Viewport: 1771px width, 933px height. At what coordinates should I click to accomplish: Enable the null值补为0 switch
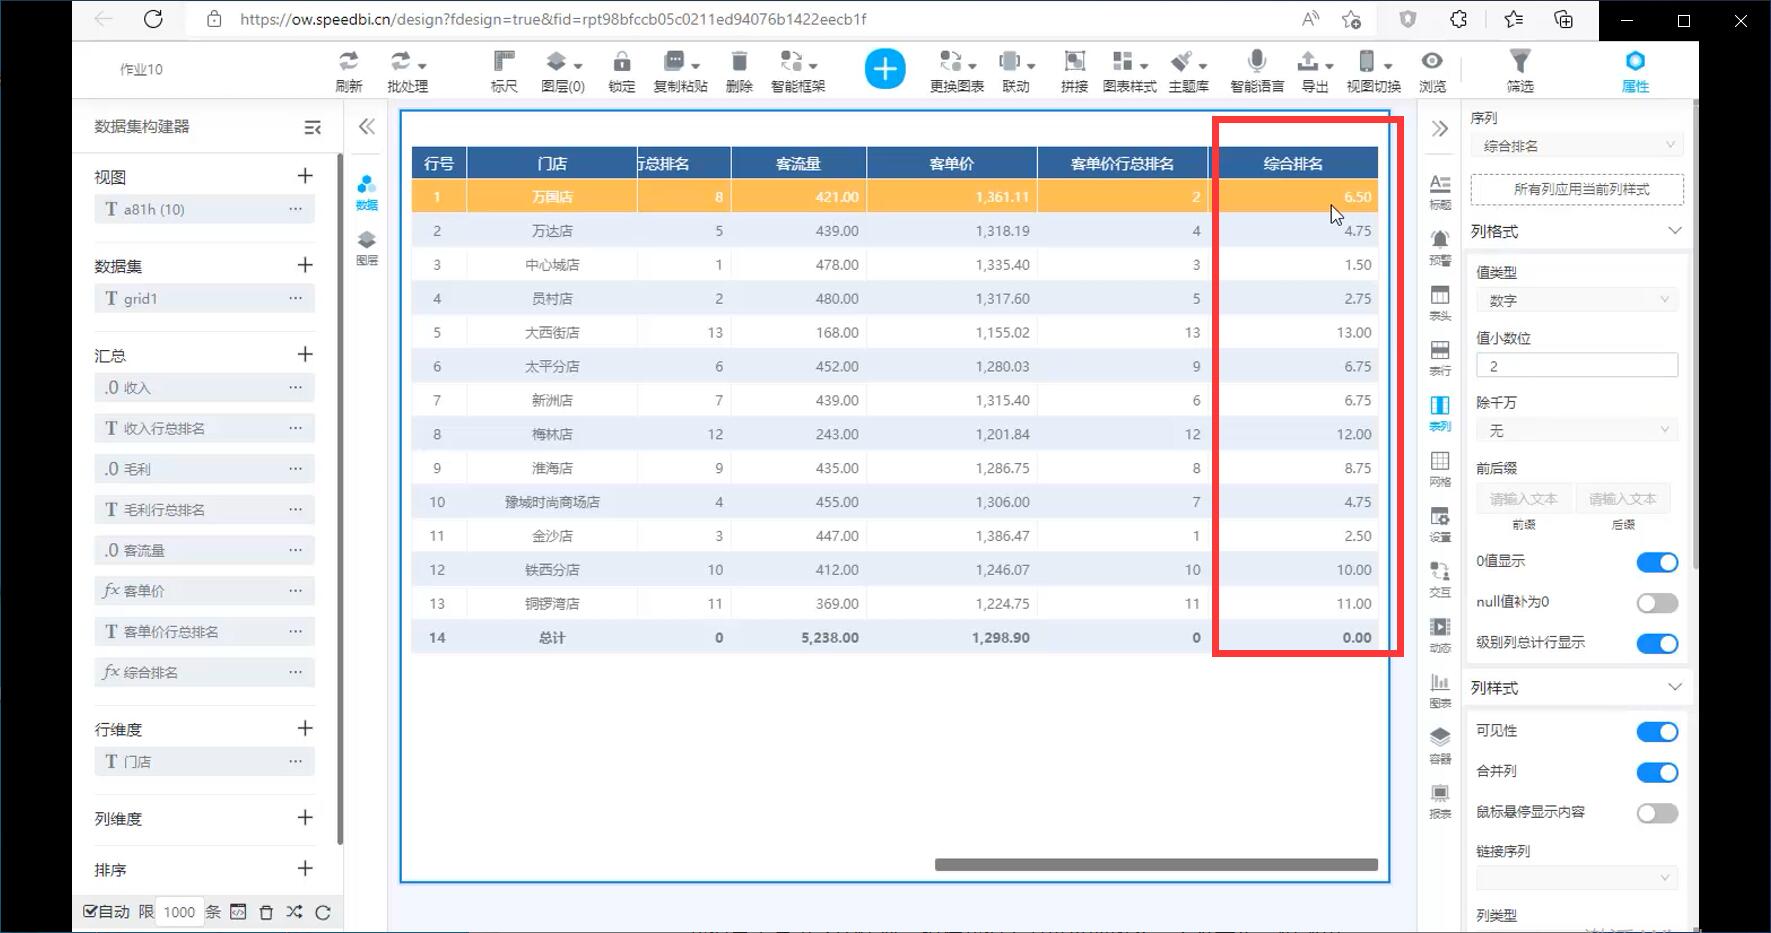(1656, 603)
